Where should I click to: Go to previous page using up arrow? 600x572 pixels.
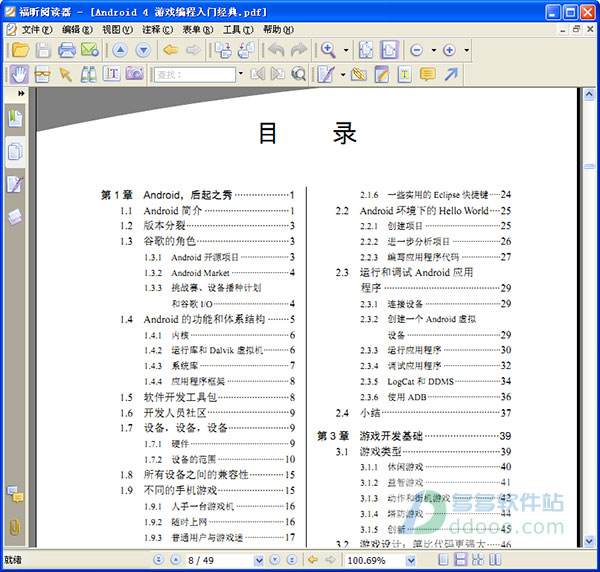pyautogui.click(x=120, y=50)
